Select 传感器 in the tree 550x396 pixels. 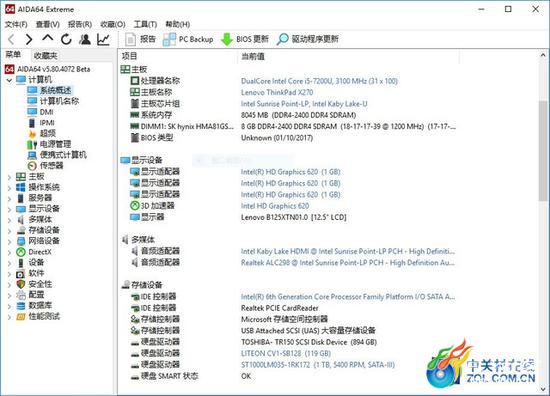point(52,166)
